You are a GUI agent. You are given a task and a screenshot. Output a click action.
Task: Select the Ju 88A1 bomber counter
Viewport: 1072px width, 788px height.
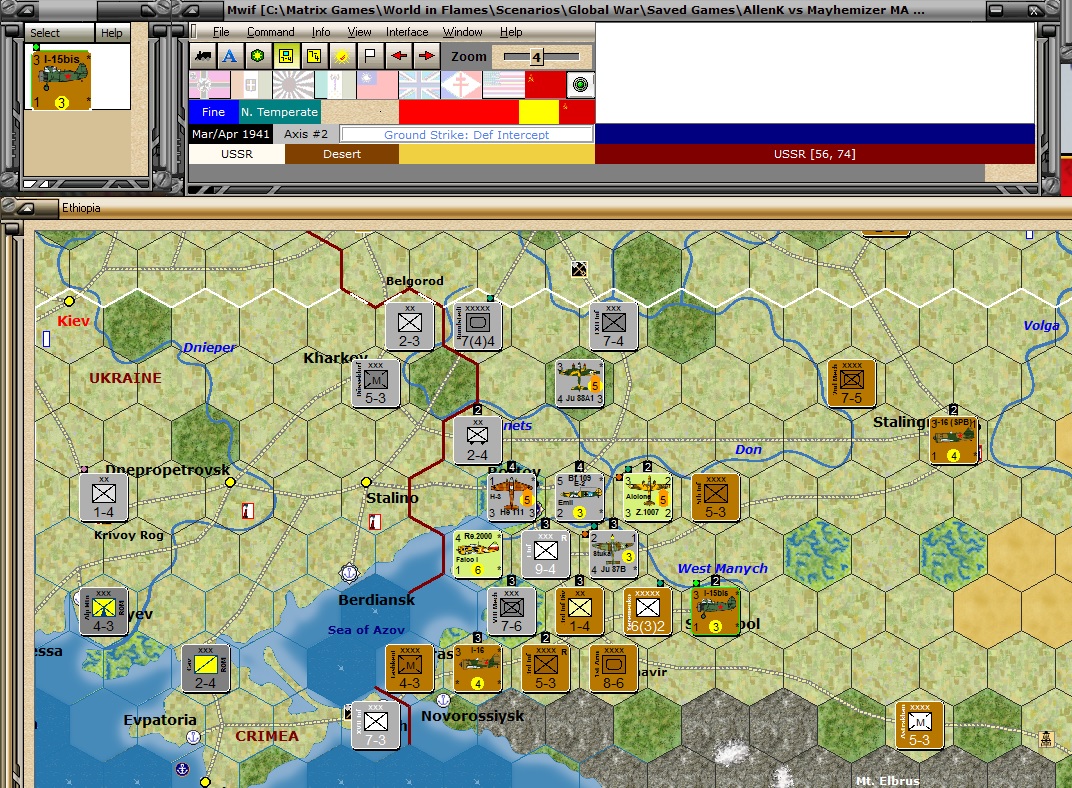click(x=579, y=383)
